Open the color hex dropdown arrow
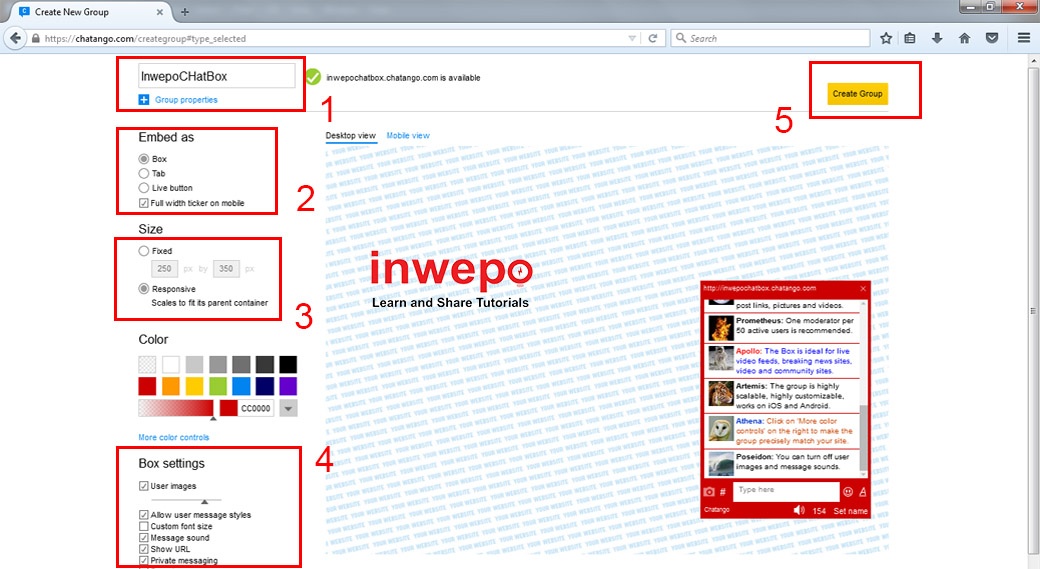The height and width of the screenshot is (569, 1040). pyautogui.click(x=288, y=409)
